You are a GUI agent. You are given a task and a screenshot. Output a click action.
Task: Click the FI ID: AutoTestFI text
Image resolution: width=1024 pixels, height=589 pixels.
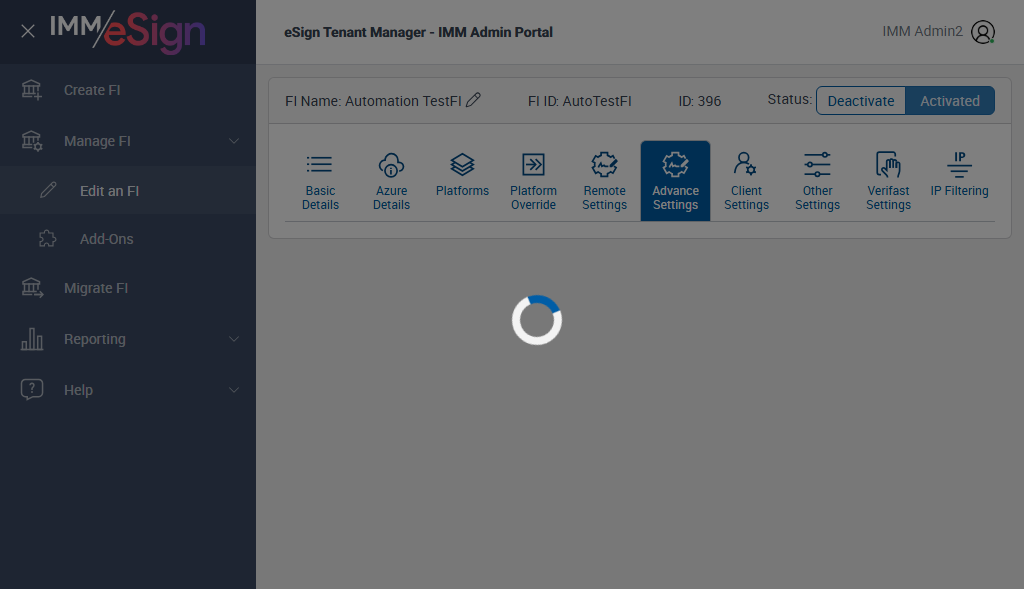click(x=579, y=101)
